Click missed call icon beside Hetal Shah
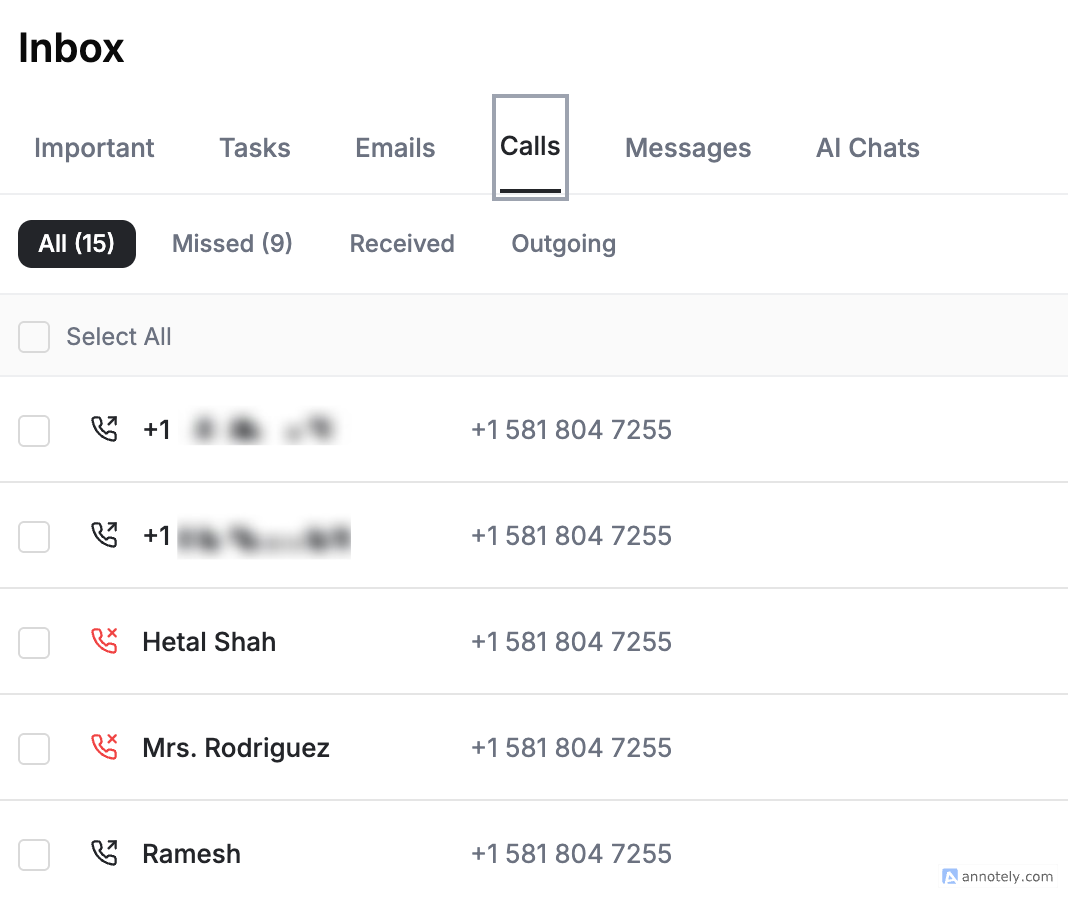The height and width of the screenshot is (898, 1068). (x=104, y=641)
